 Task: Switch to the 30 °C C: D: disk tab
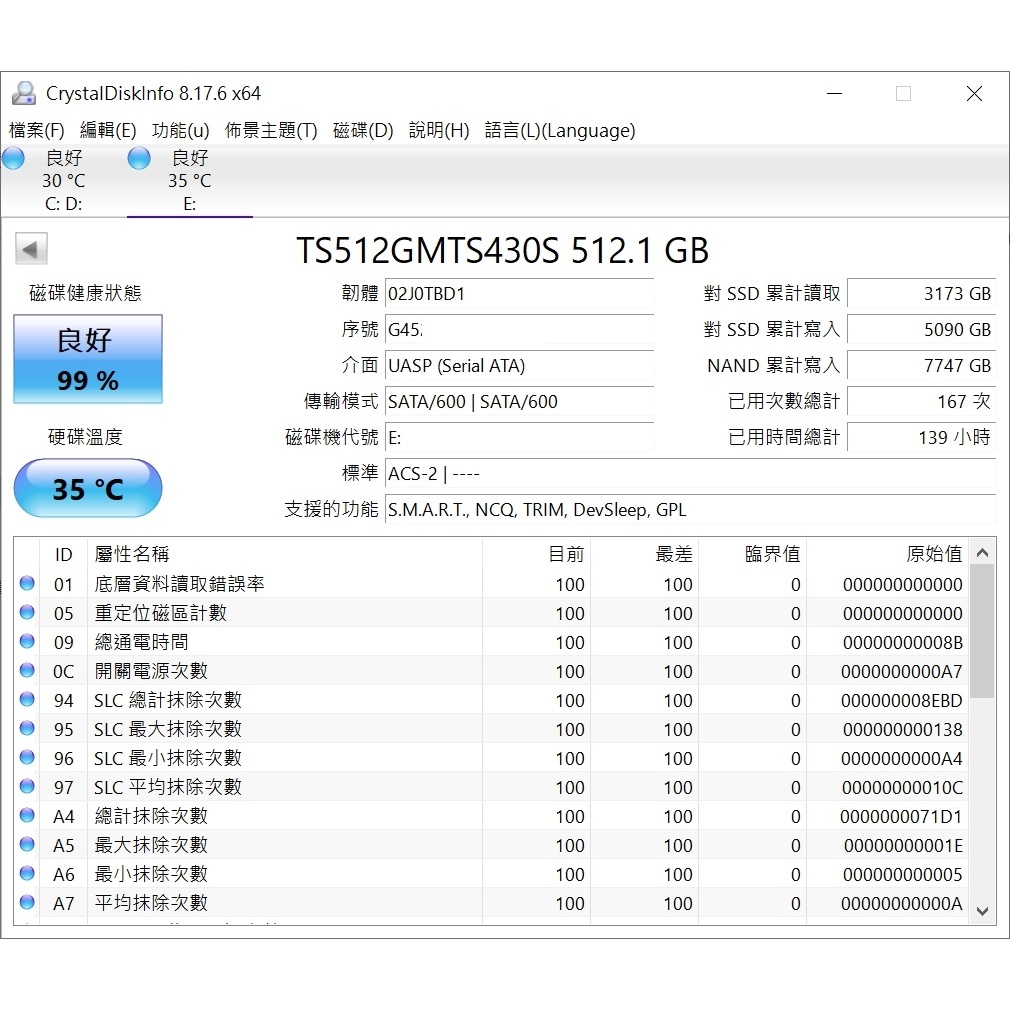(x=64, y=180)
